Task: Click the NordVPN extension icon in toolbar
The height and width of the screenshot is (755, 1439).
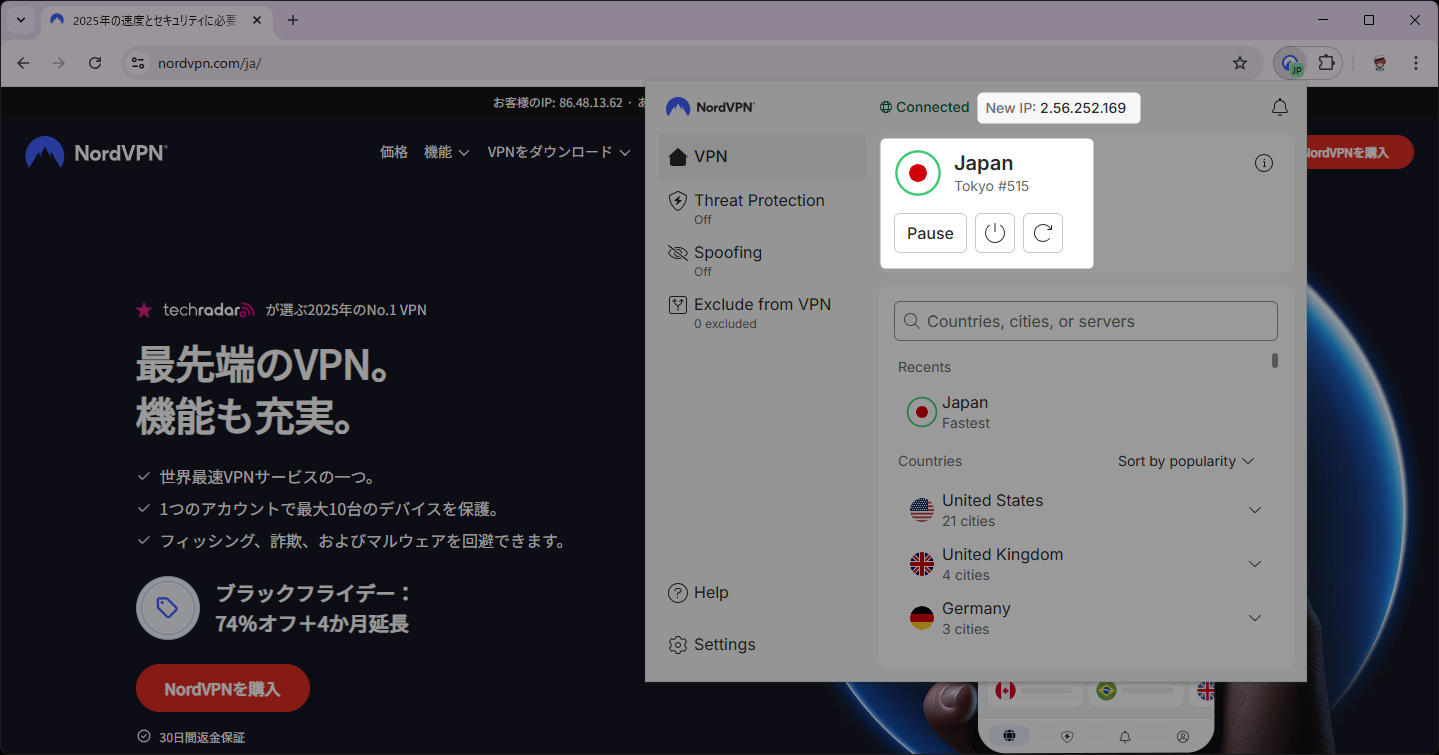Action: pos(1291,63)
